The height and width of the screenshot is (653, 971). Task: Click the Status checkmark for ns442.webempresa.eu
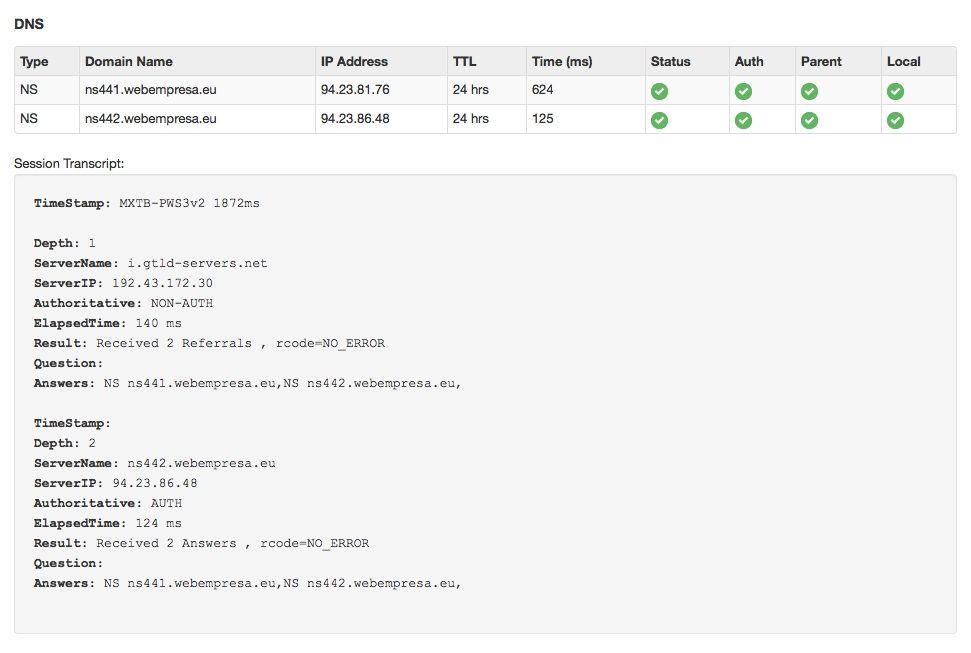pyautogui.click(x=659, y=120)
